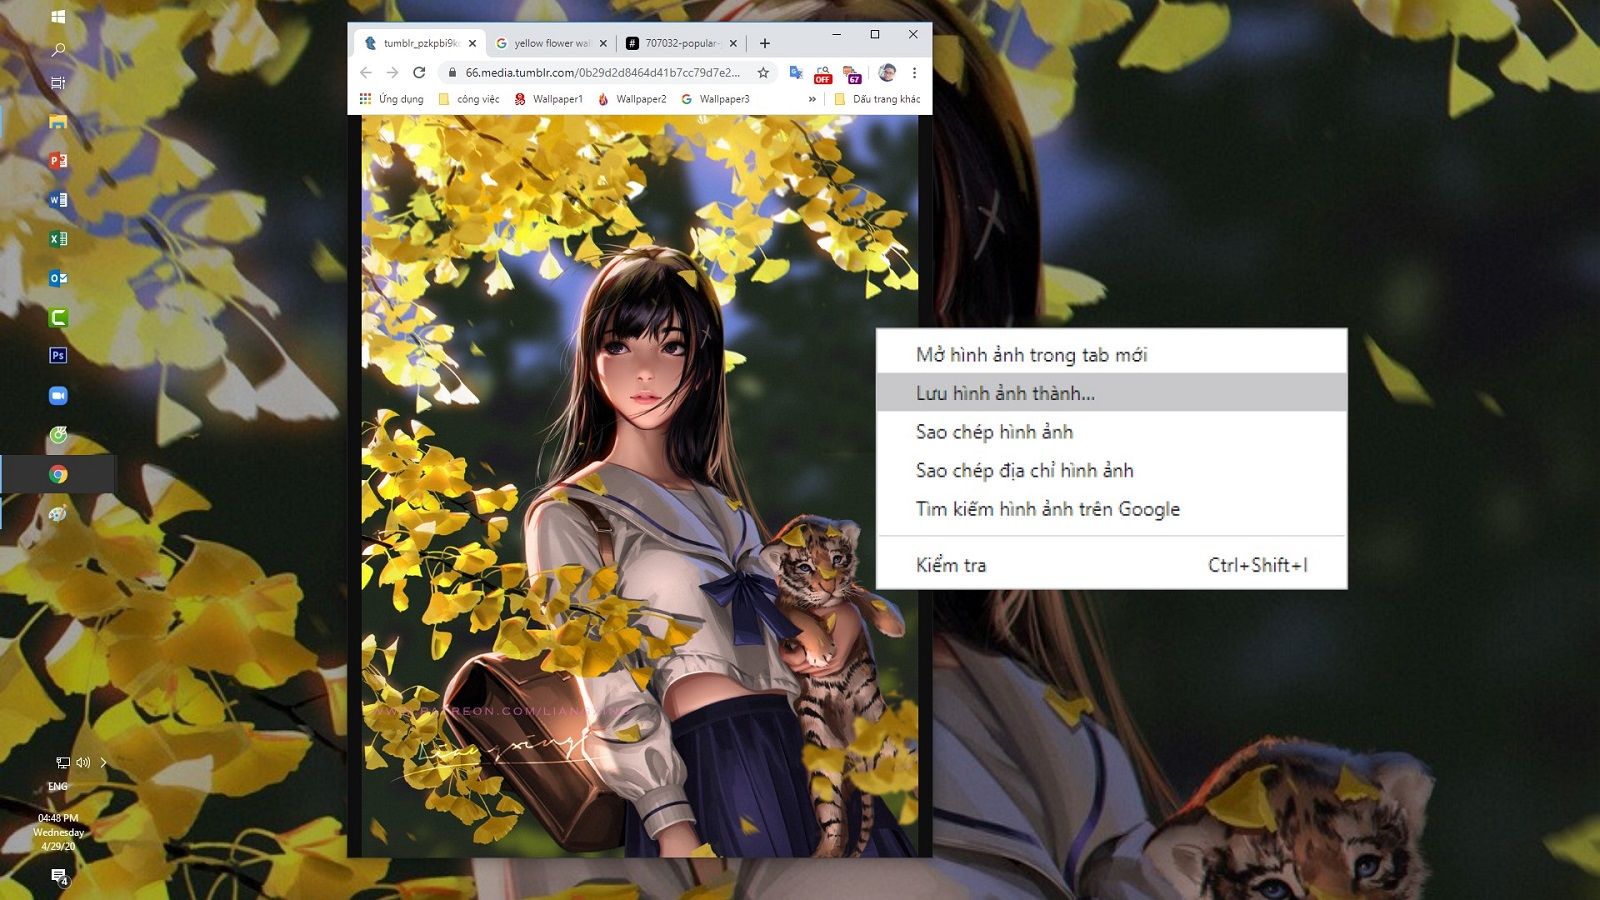Expand hidden bookmarks with the chevron
The height and width of the screenshot is (900, 1600).
812,99
